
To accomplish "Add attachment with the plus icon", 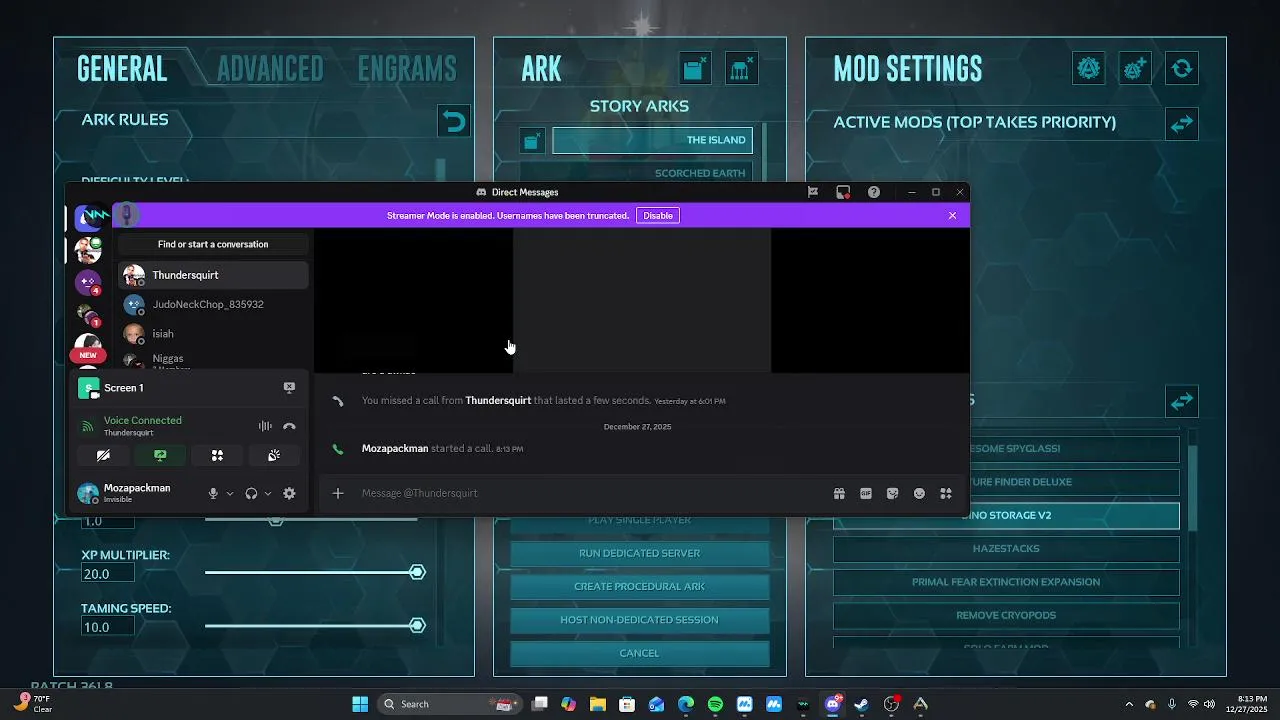I will pos(338,493).
